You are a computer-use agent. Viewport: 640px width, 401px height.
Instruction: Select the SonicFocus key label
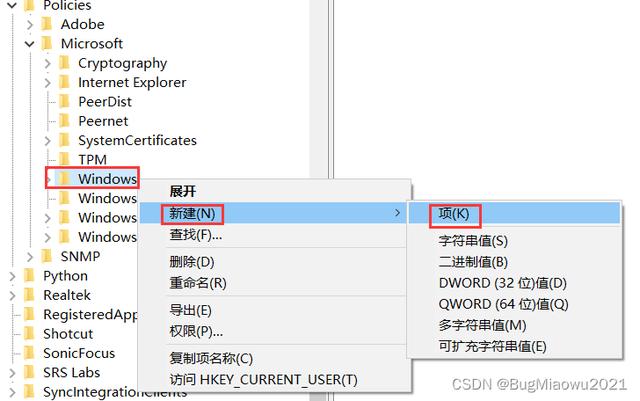79,353
